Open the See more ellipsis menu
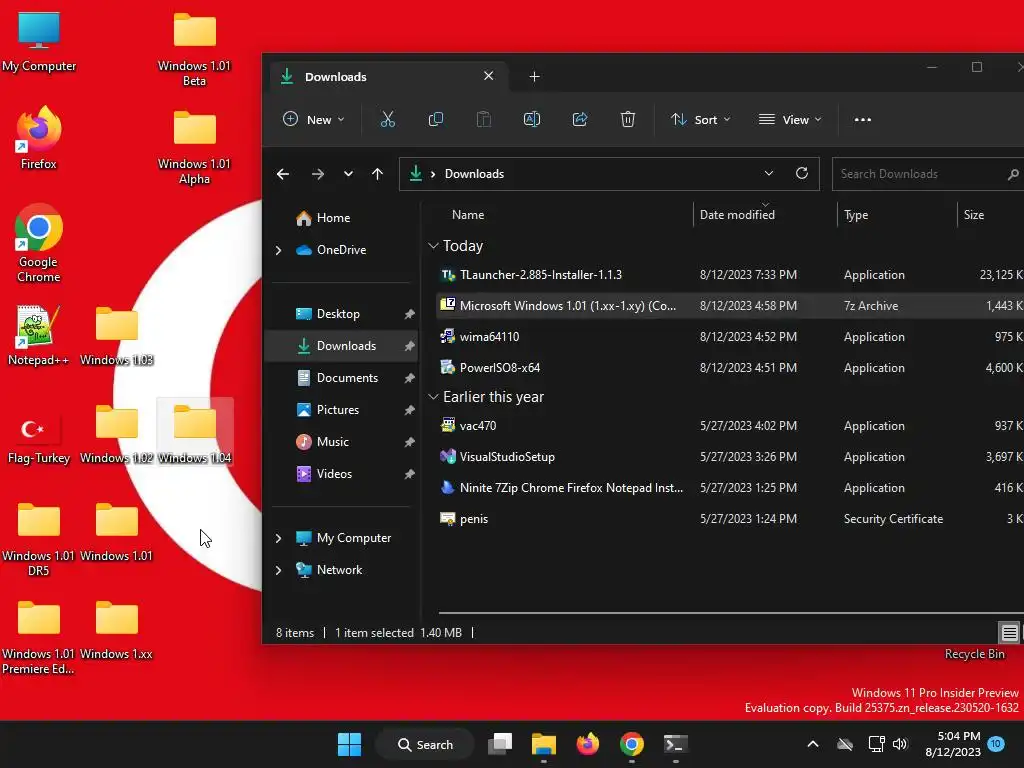This screenshot has height=768, width=1024. coord(863,120)
